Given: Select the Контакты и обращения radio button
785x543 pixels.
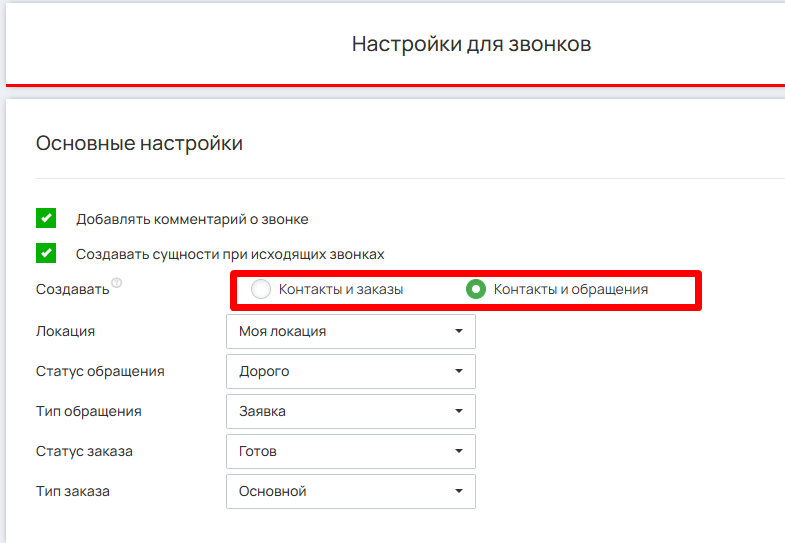Looking at the screenshot, I should coord(476,290).
